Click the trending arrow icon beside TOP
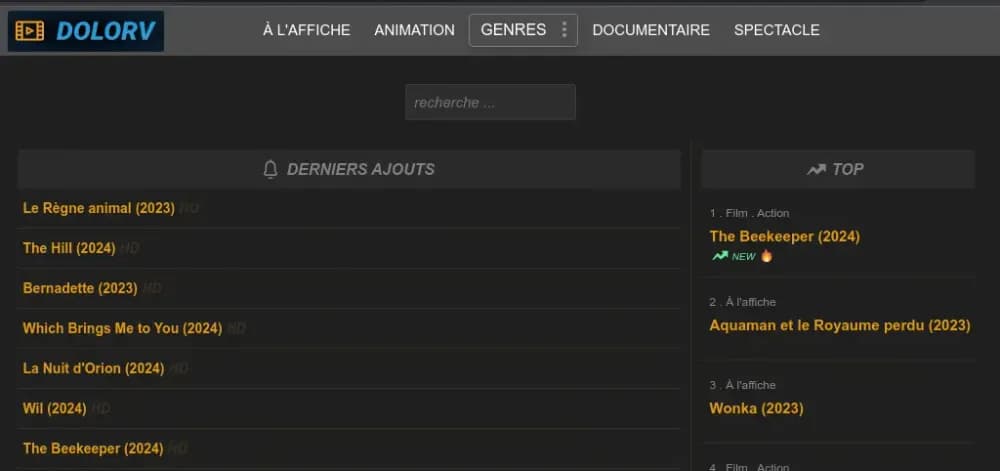Image resolution: width=1000 pixels, height=471 pixels. pyautogui.click(x=816, y=170)
